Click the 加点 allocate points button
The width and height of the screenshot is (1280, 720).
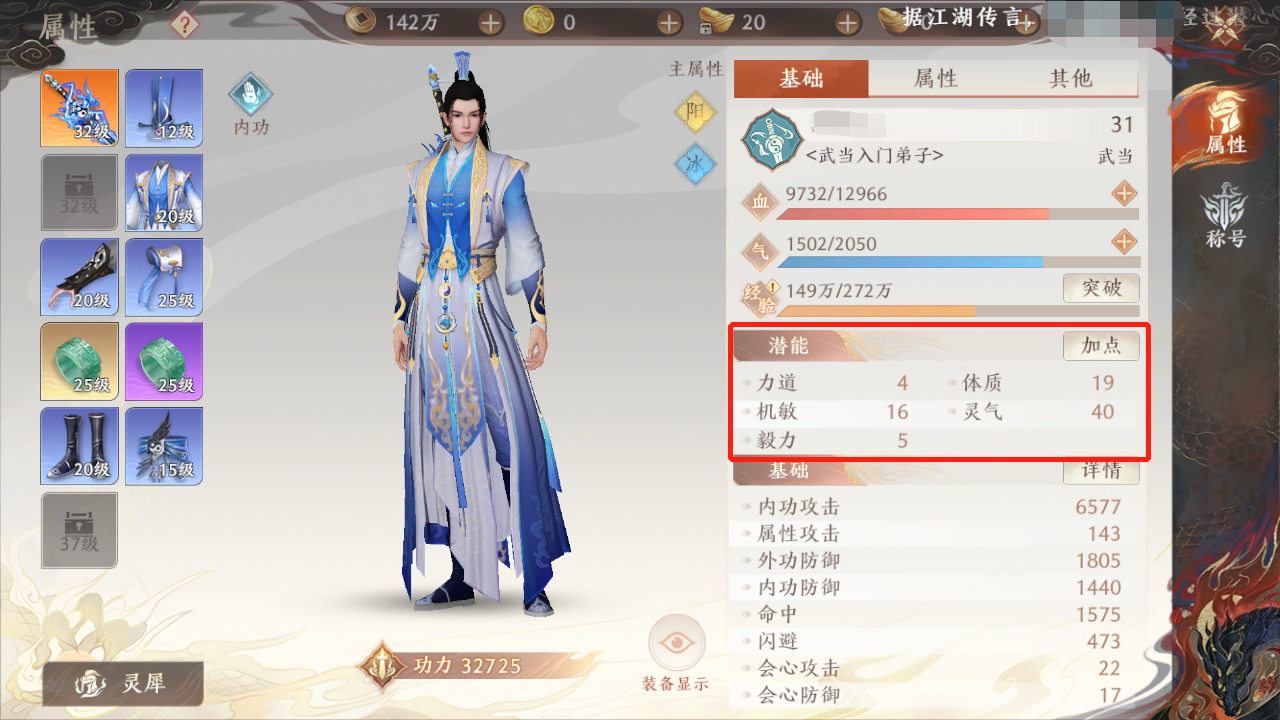pyautogui.click(x=1101, y=345)
